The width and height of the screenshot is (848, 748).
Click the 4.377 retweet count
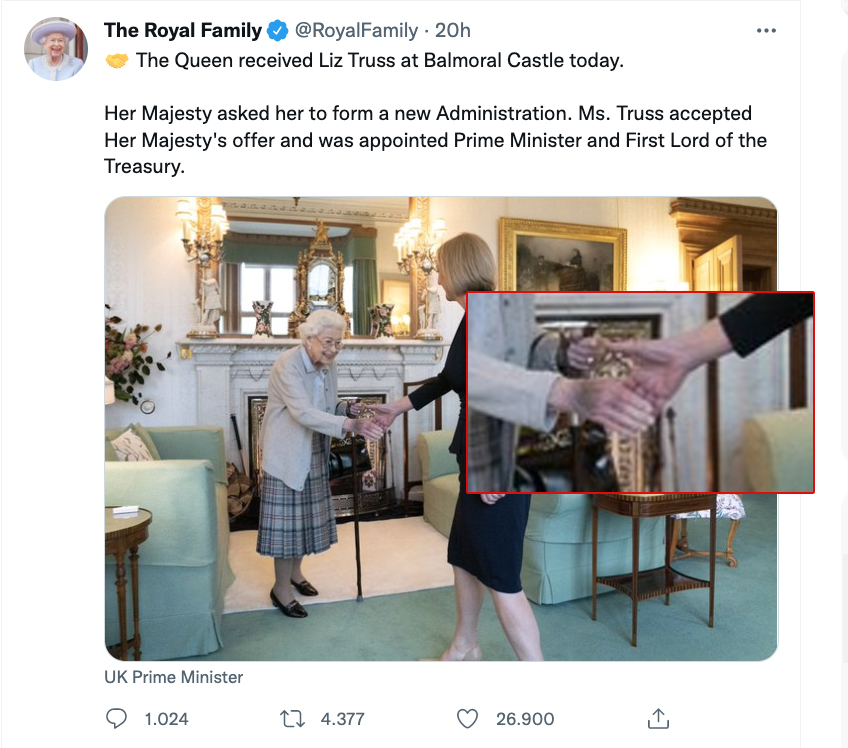click(x=342, y=718)
